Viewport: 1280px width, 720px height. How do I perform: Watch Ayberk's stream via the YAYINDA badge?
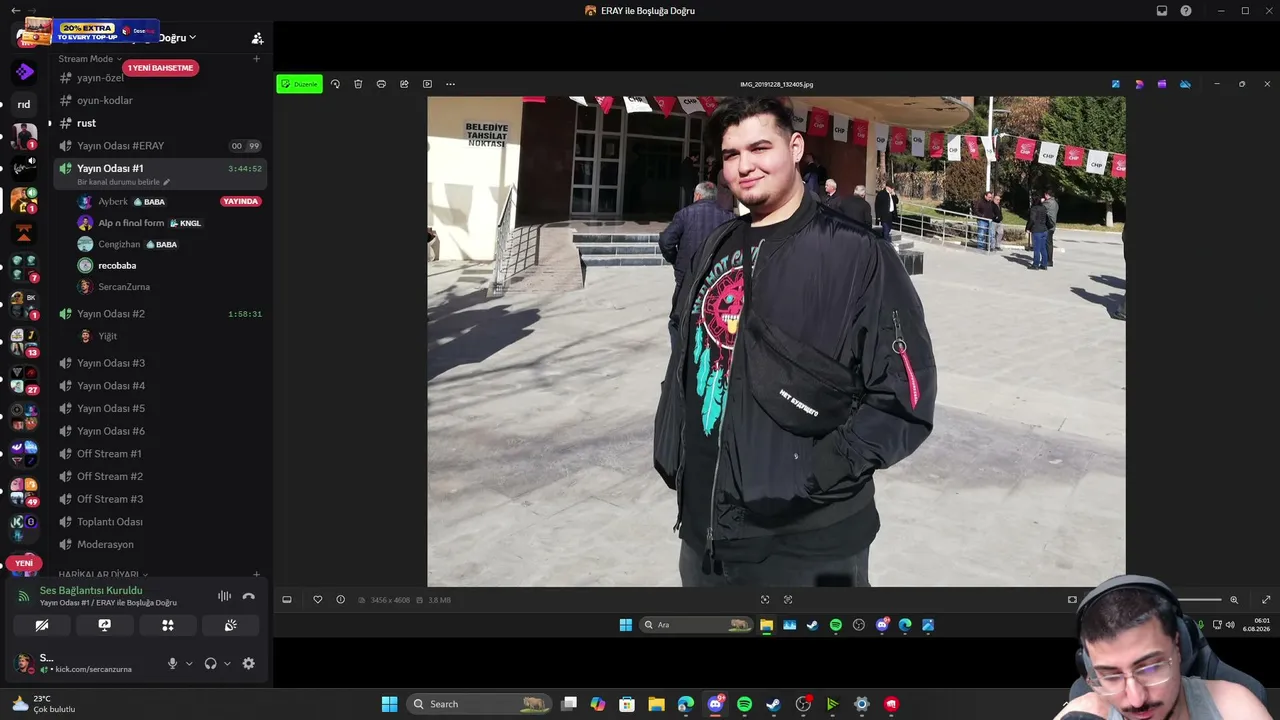click(241, 201)
